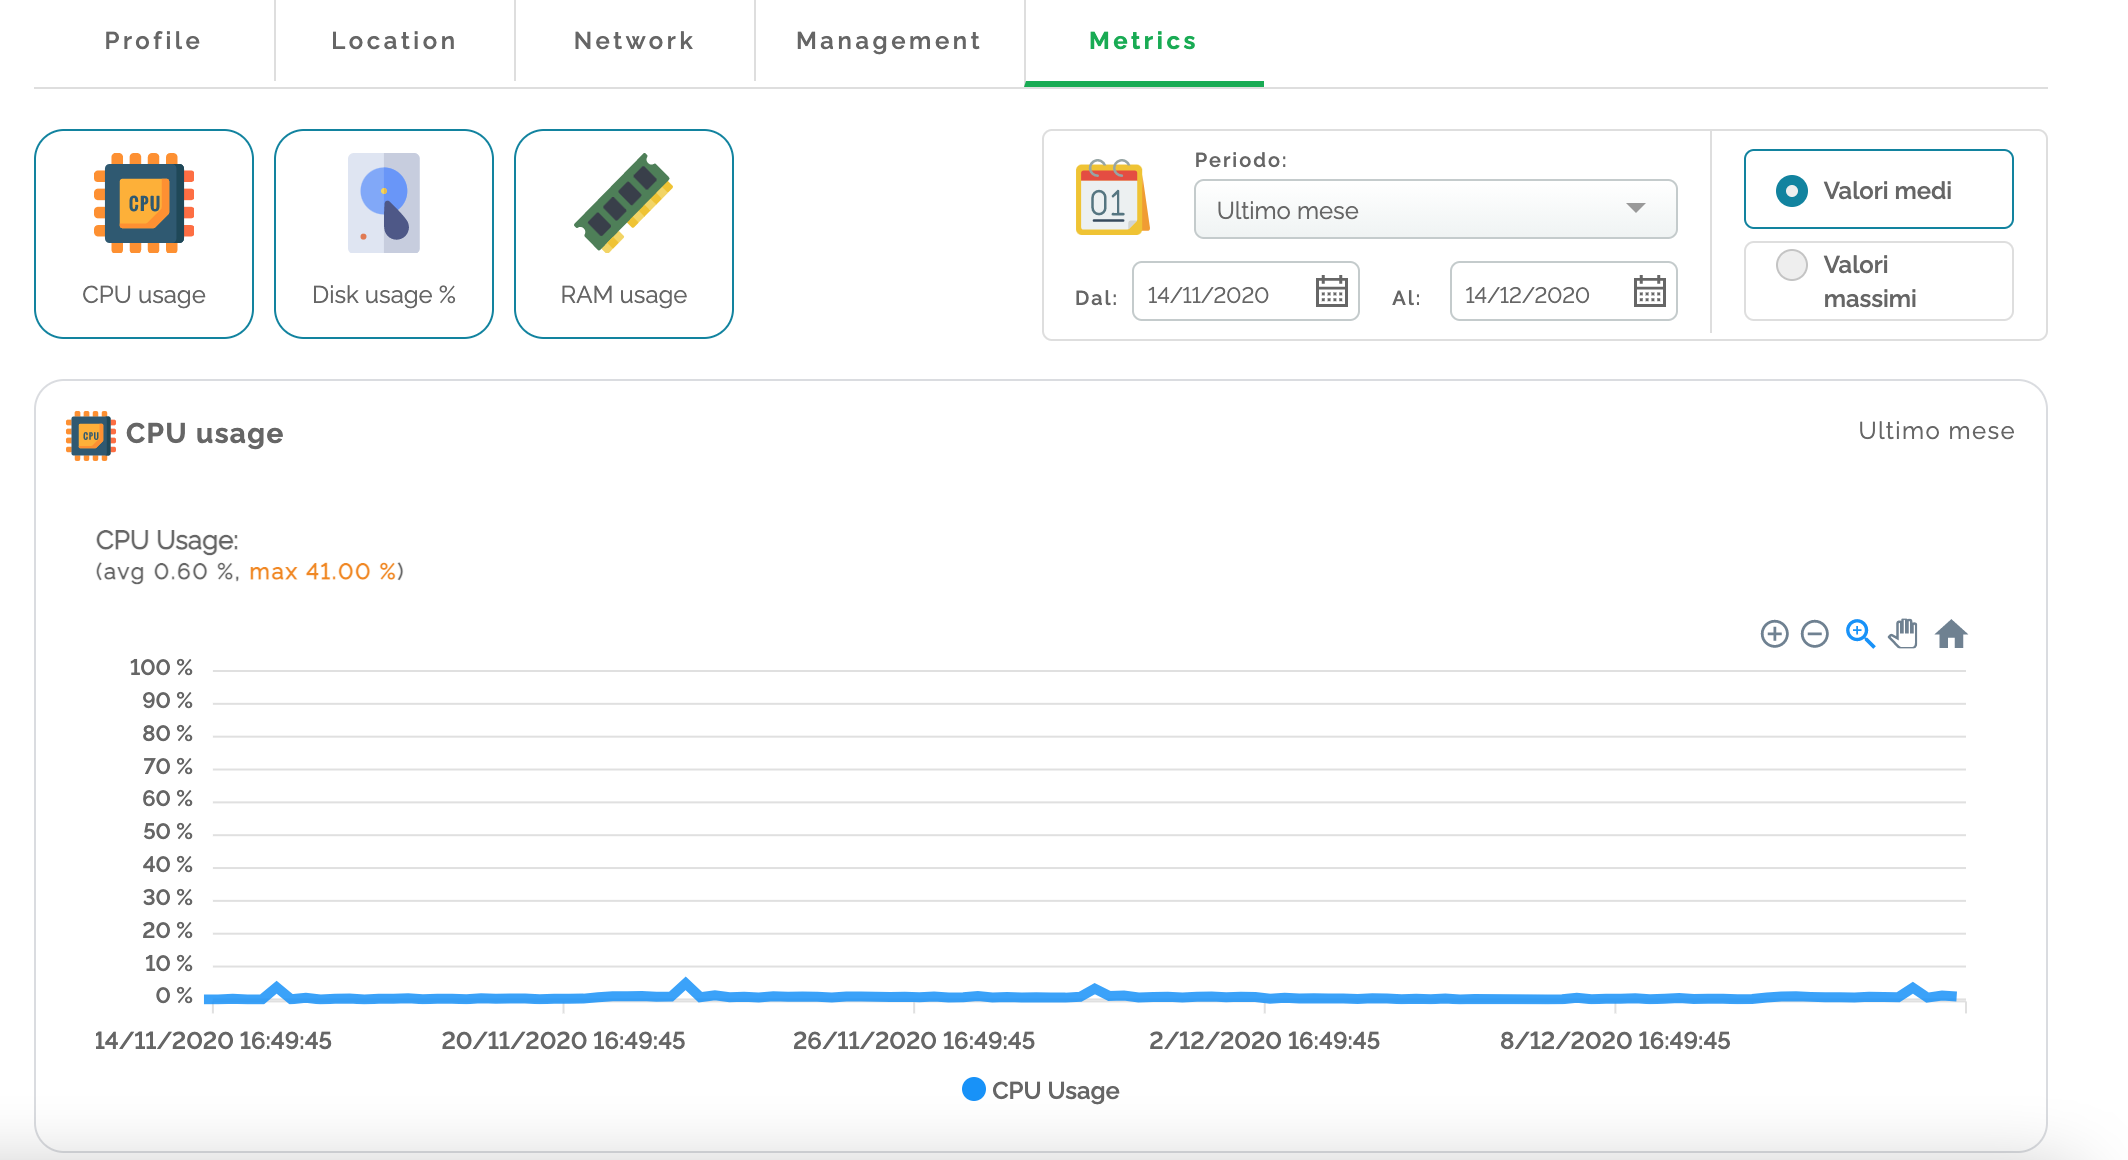Open the CPU usage metric card

(144, 234)
